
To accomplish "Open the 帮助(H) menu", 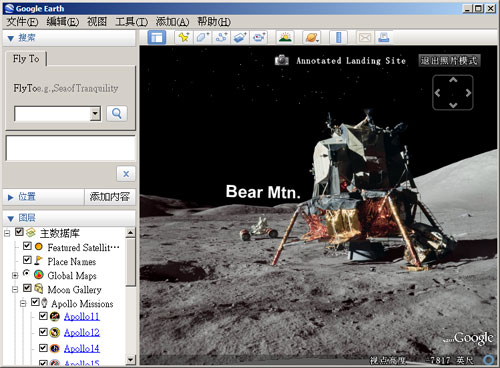I will tap(214, 22).
